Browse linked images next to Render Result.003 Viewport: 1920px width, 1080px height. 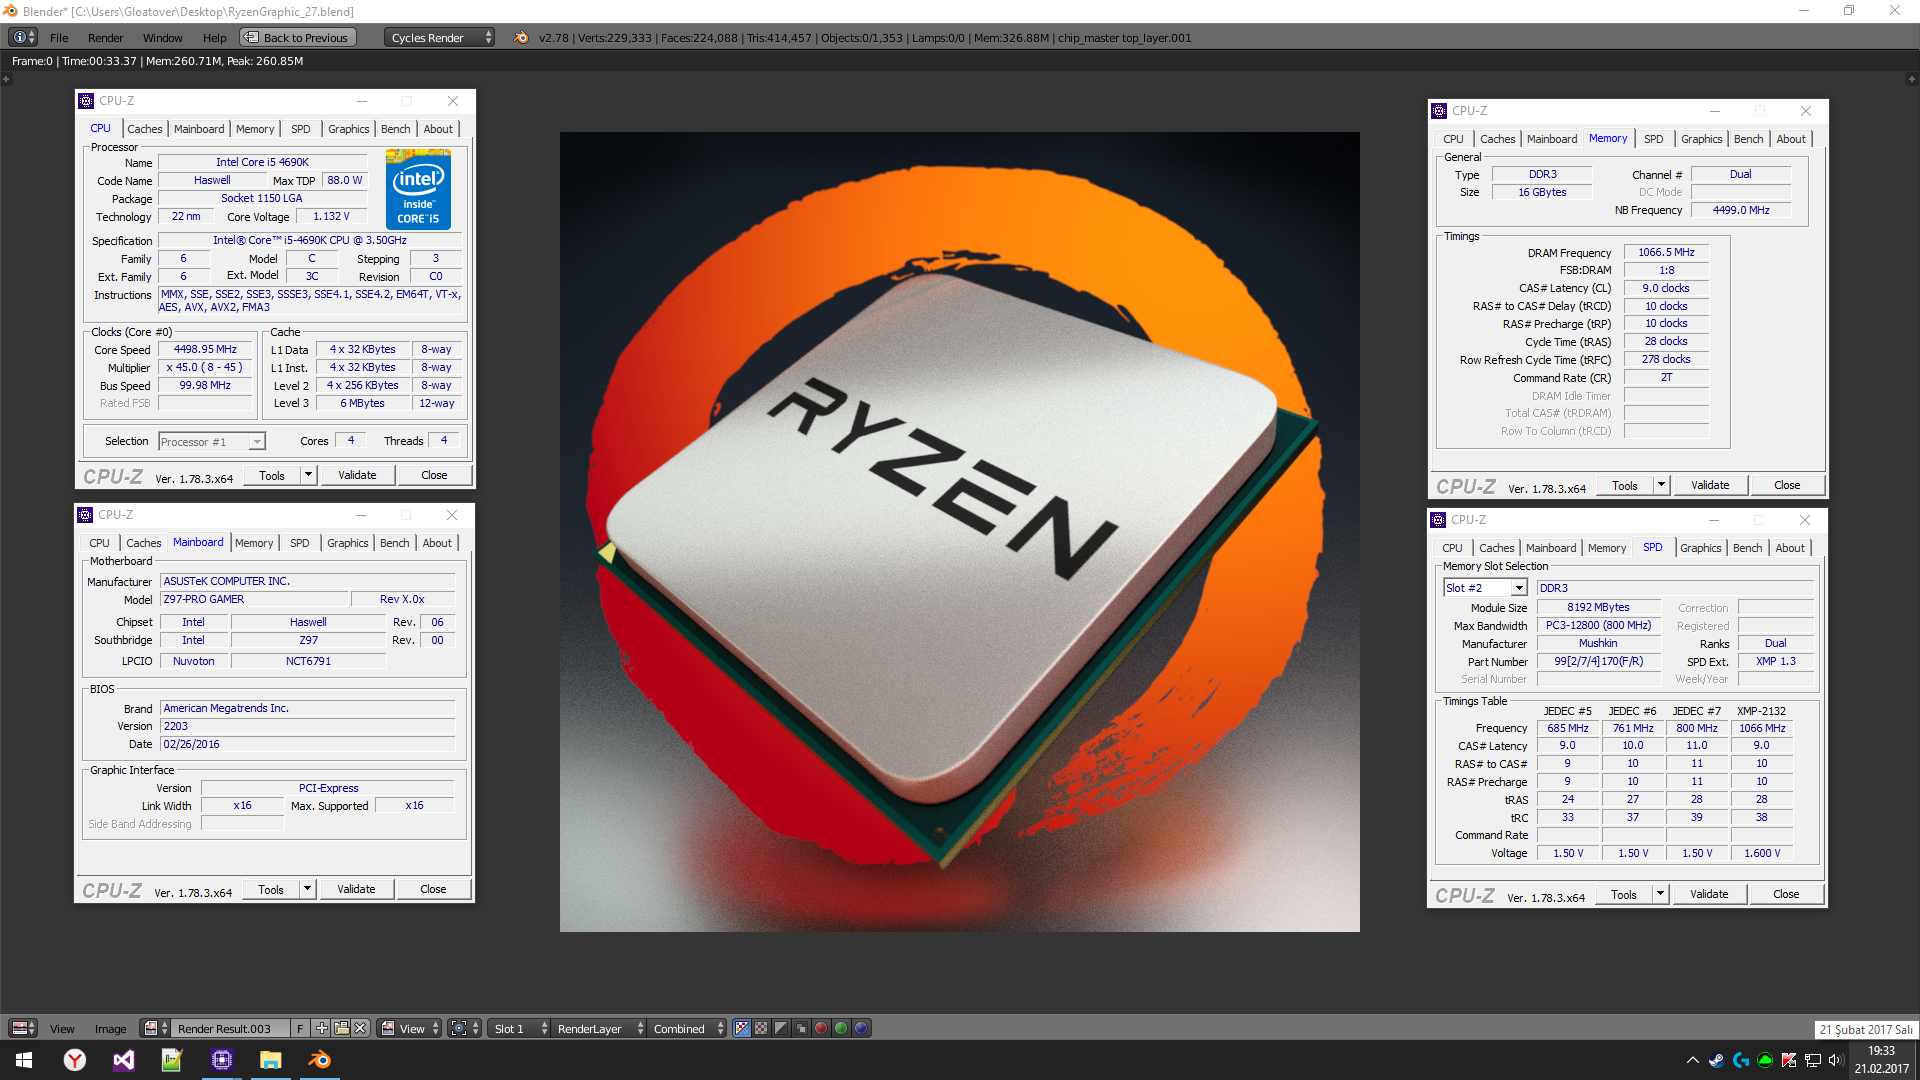(x=154, y=1028)
